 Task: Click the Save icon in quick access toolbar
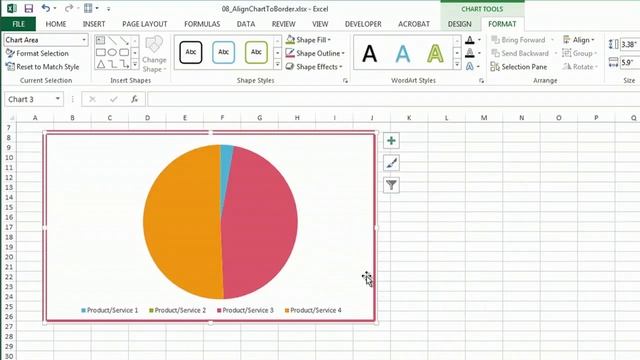pyautogui.click(x=29, y=8)
